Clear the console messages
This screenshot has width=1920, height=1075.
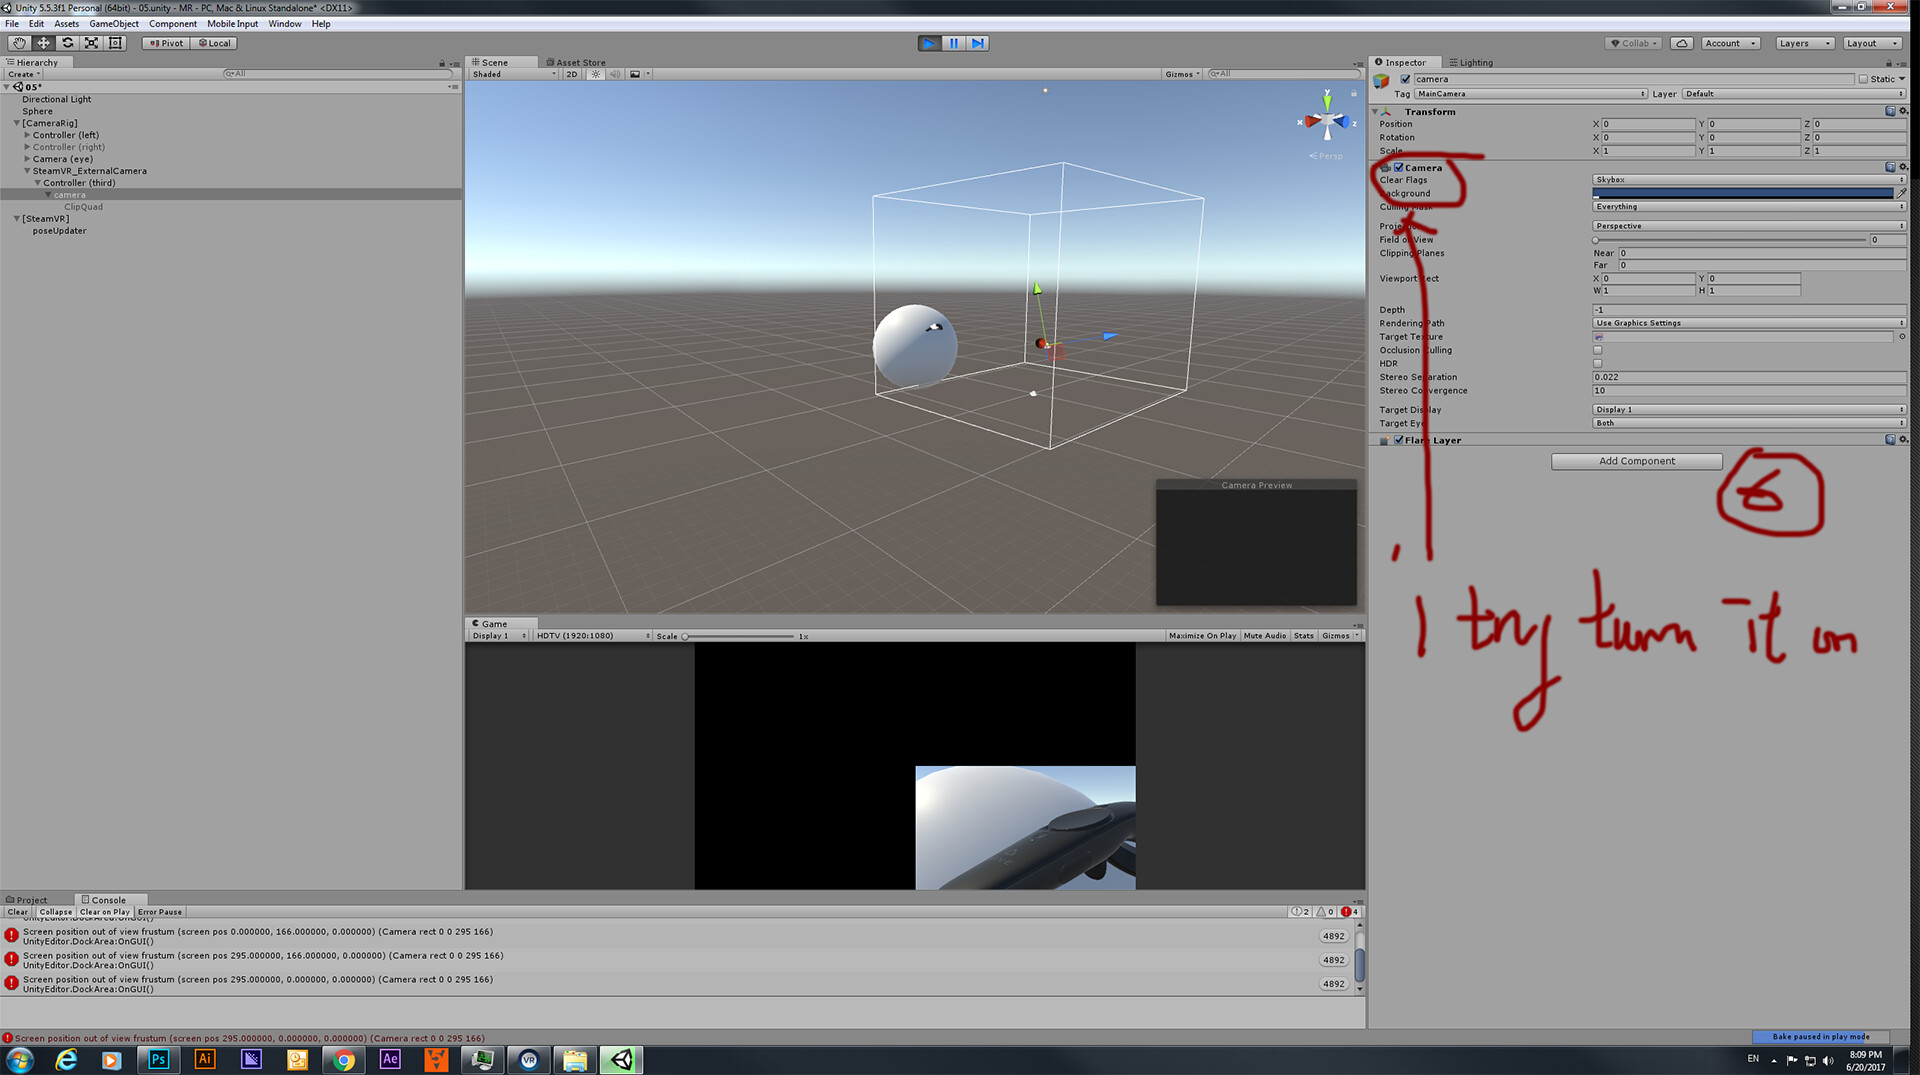tap(17, 911)
